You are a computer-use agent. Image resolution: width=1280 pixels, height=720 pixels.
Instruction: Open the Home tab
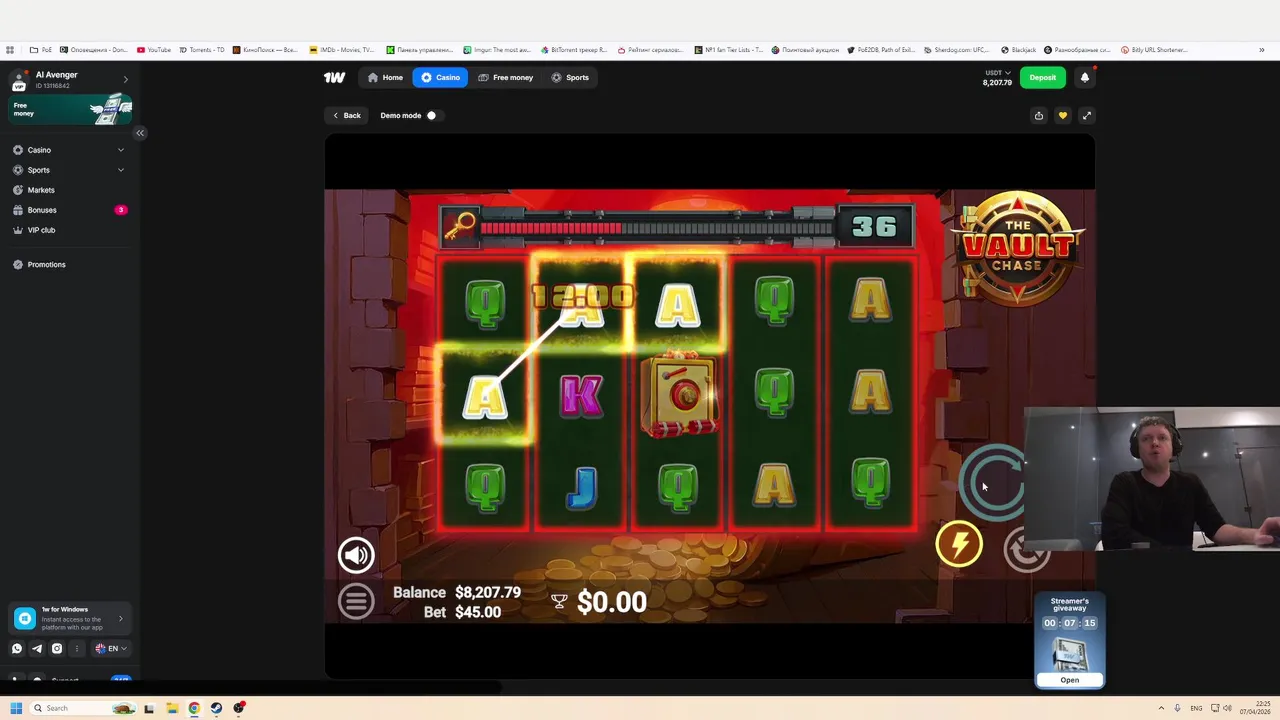(x=385, y=77)
